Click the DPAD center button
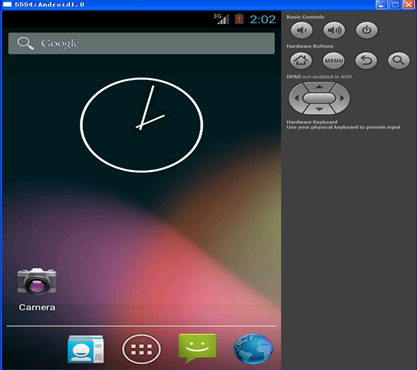This screenshot has height=370, width=417. coord(319,98)
